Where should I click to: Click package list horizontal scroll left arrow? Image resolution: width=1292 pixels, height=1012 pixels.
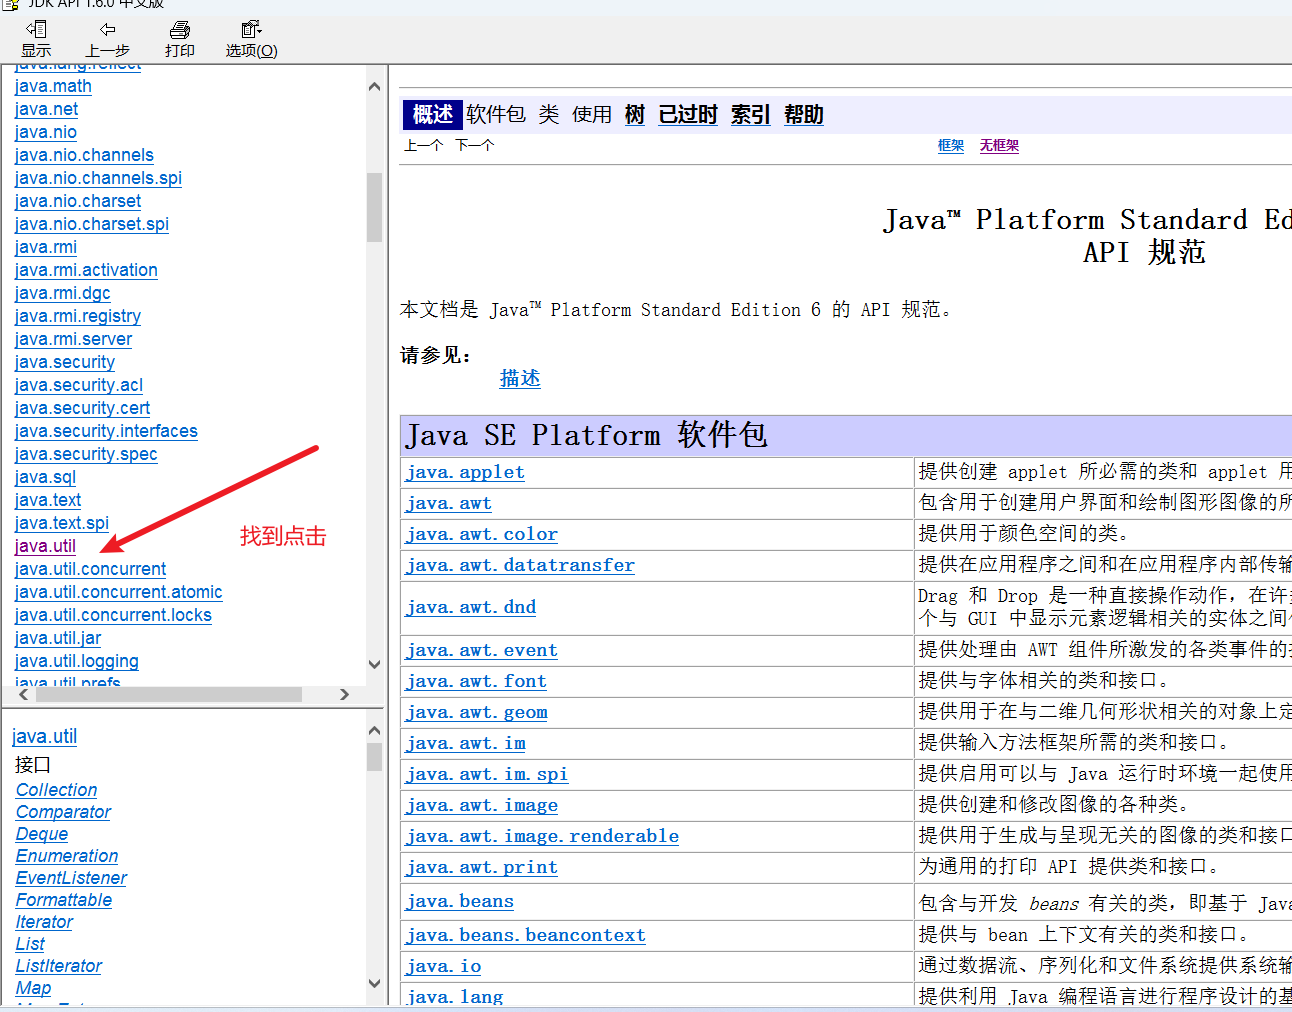tap(23, 694)
